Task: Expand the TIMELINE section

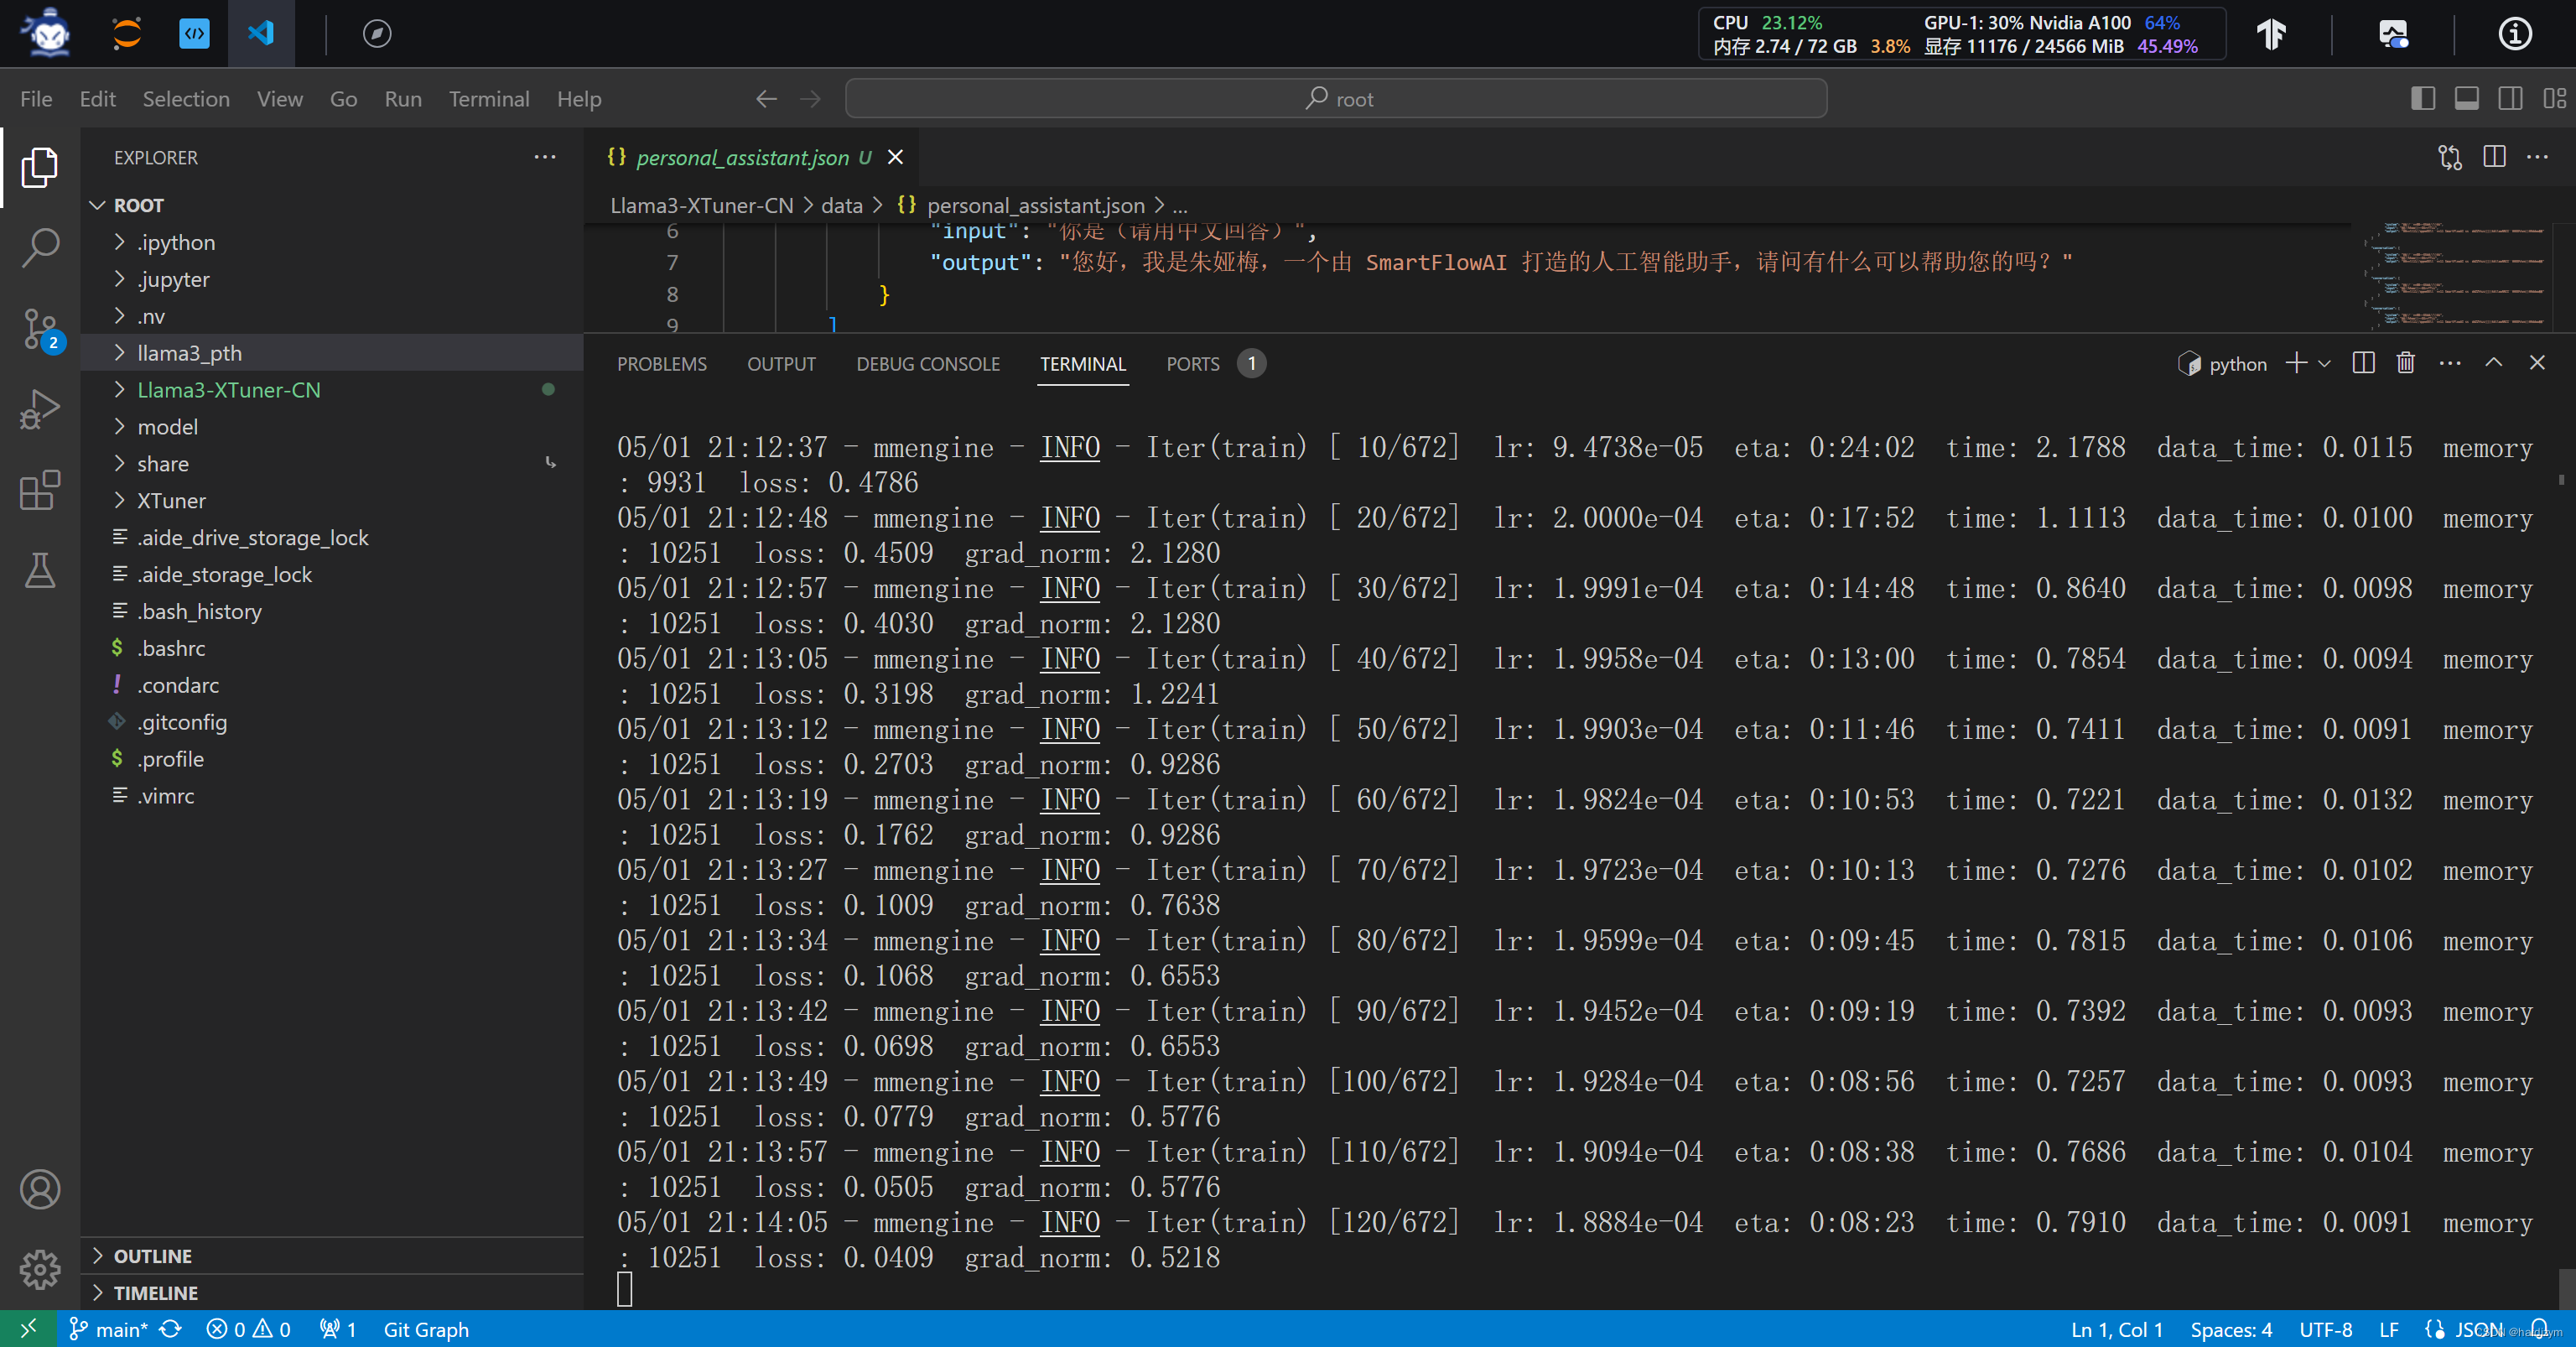Action: (332, 1293)
